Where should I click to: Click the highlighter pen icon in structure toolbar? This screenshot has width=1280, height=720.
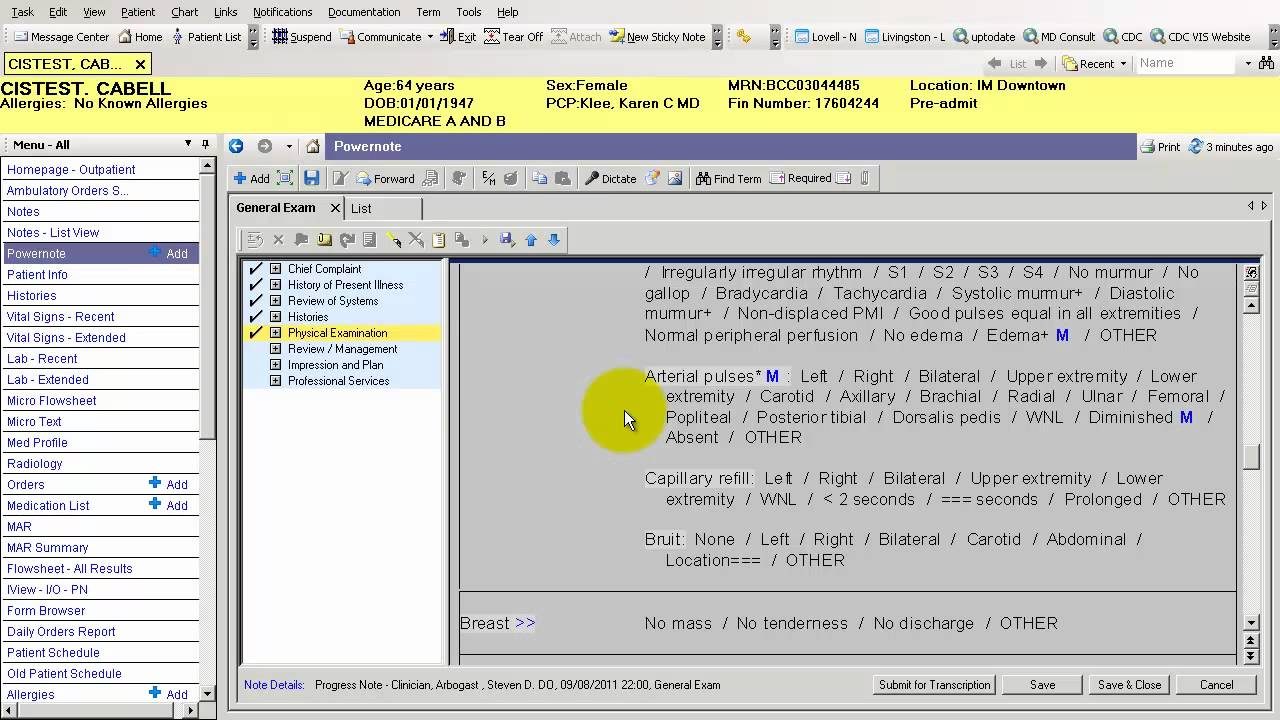(393, 240)
